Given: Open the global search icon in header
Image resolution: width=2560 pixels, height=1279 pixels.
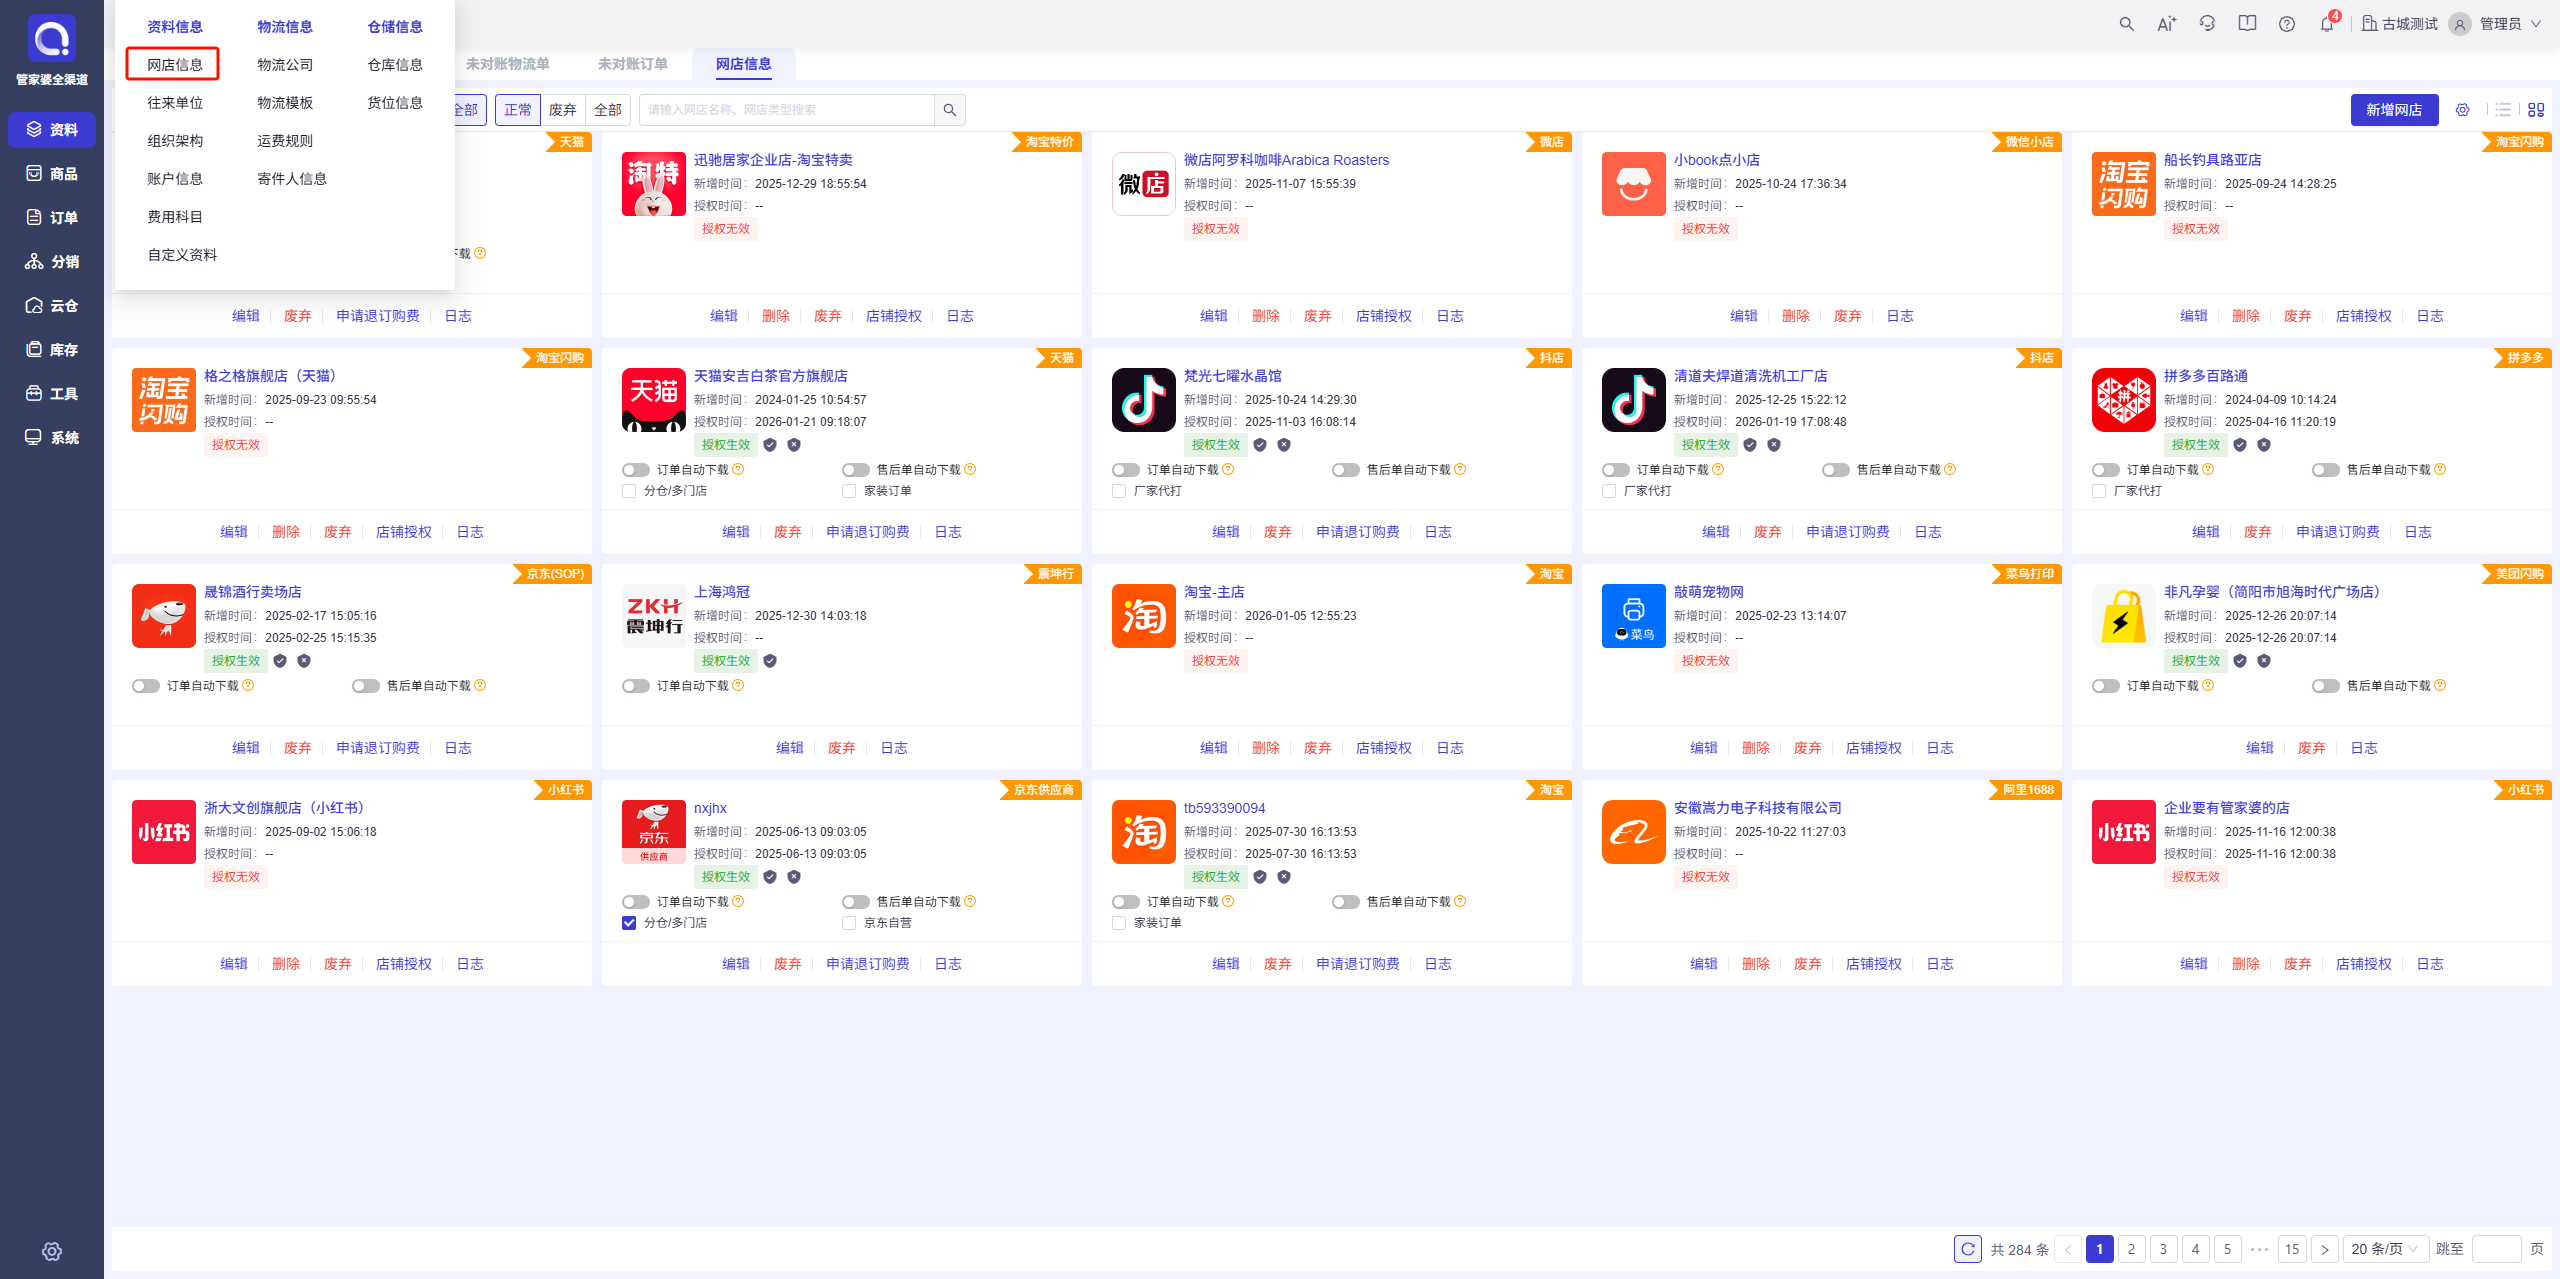Looking at the screenshot, I should pos(2126,24).
